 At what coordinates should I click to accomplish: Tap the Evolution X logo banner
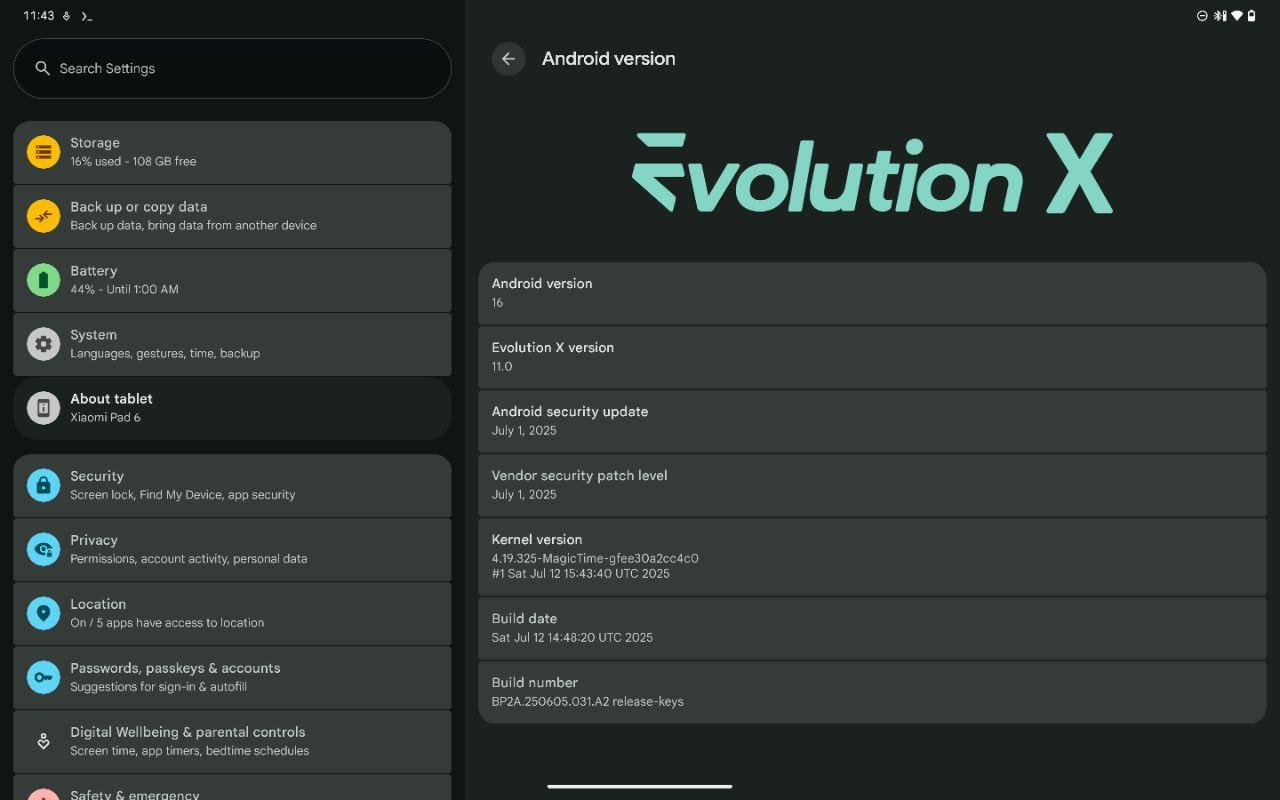tap(872, 172)
